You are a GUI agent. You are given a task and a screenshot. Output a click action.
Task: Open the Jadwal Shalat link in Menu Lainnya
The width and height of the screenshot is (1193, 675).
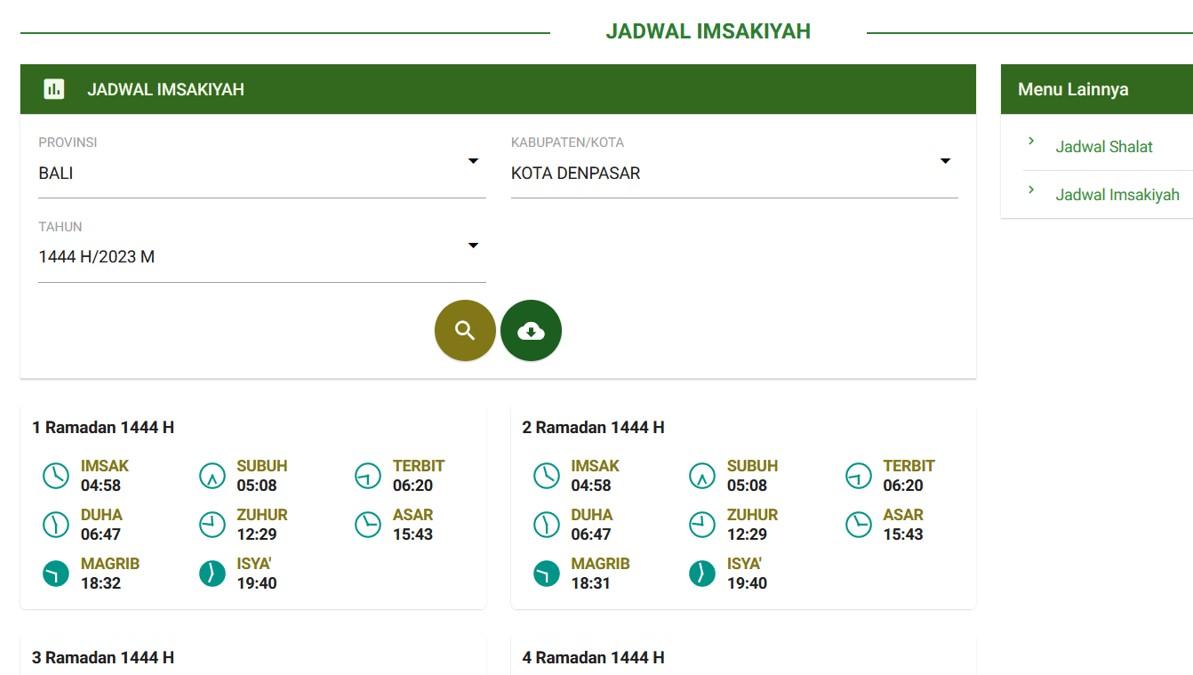pos(1104,146)
